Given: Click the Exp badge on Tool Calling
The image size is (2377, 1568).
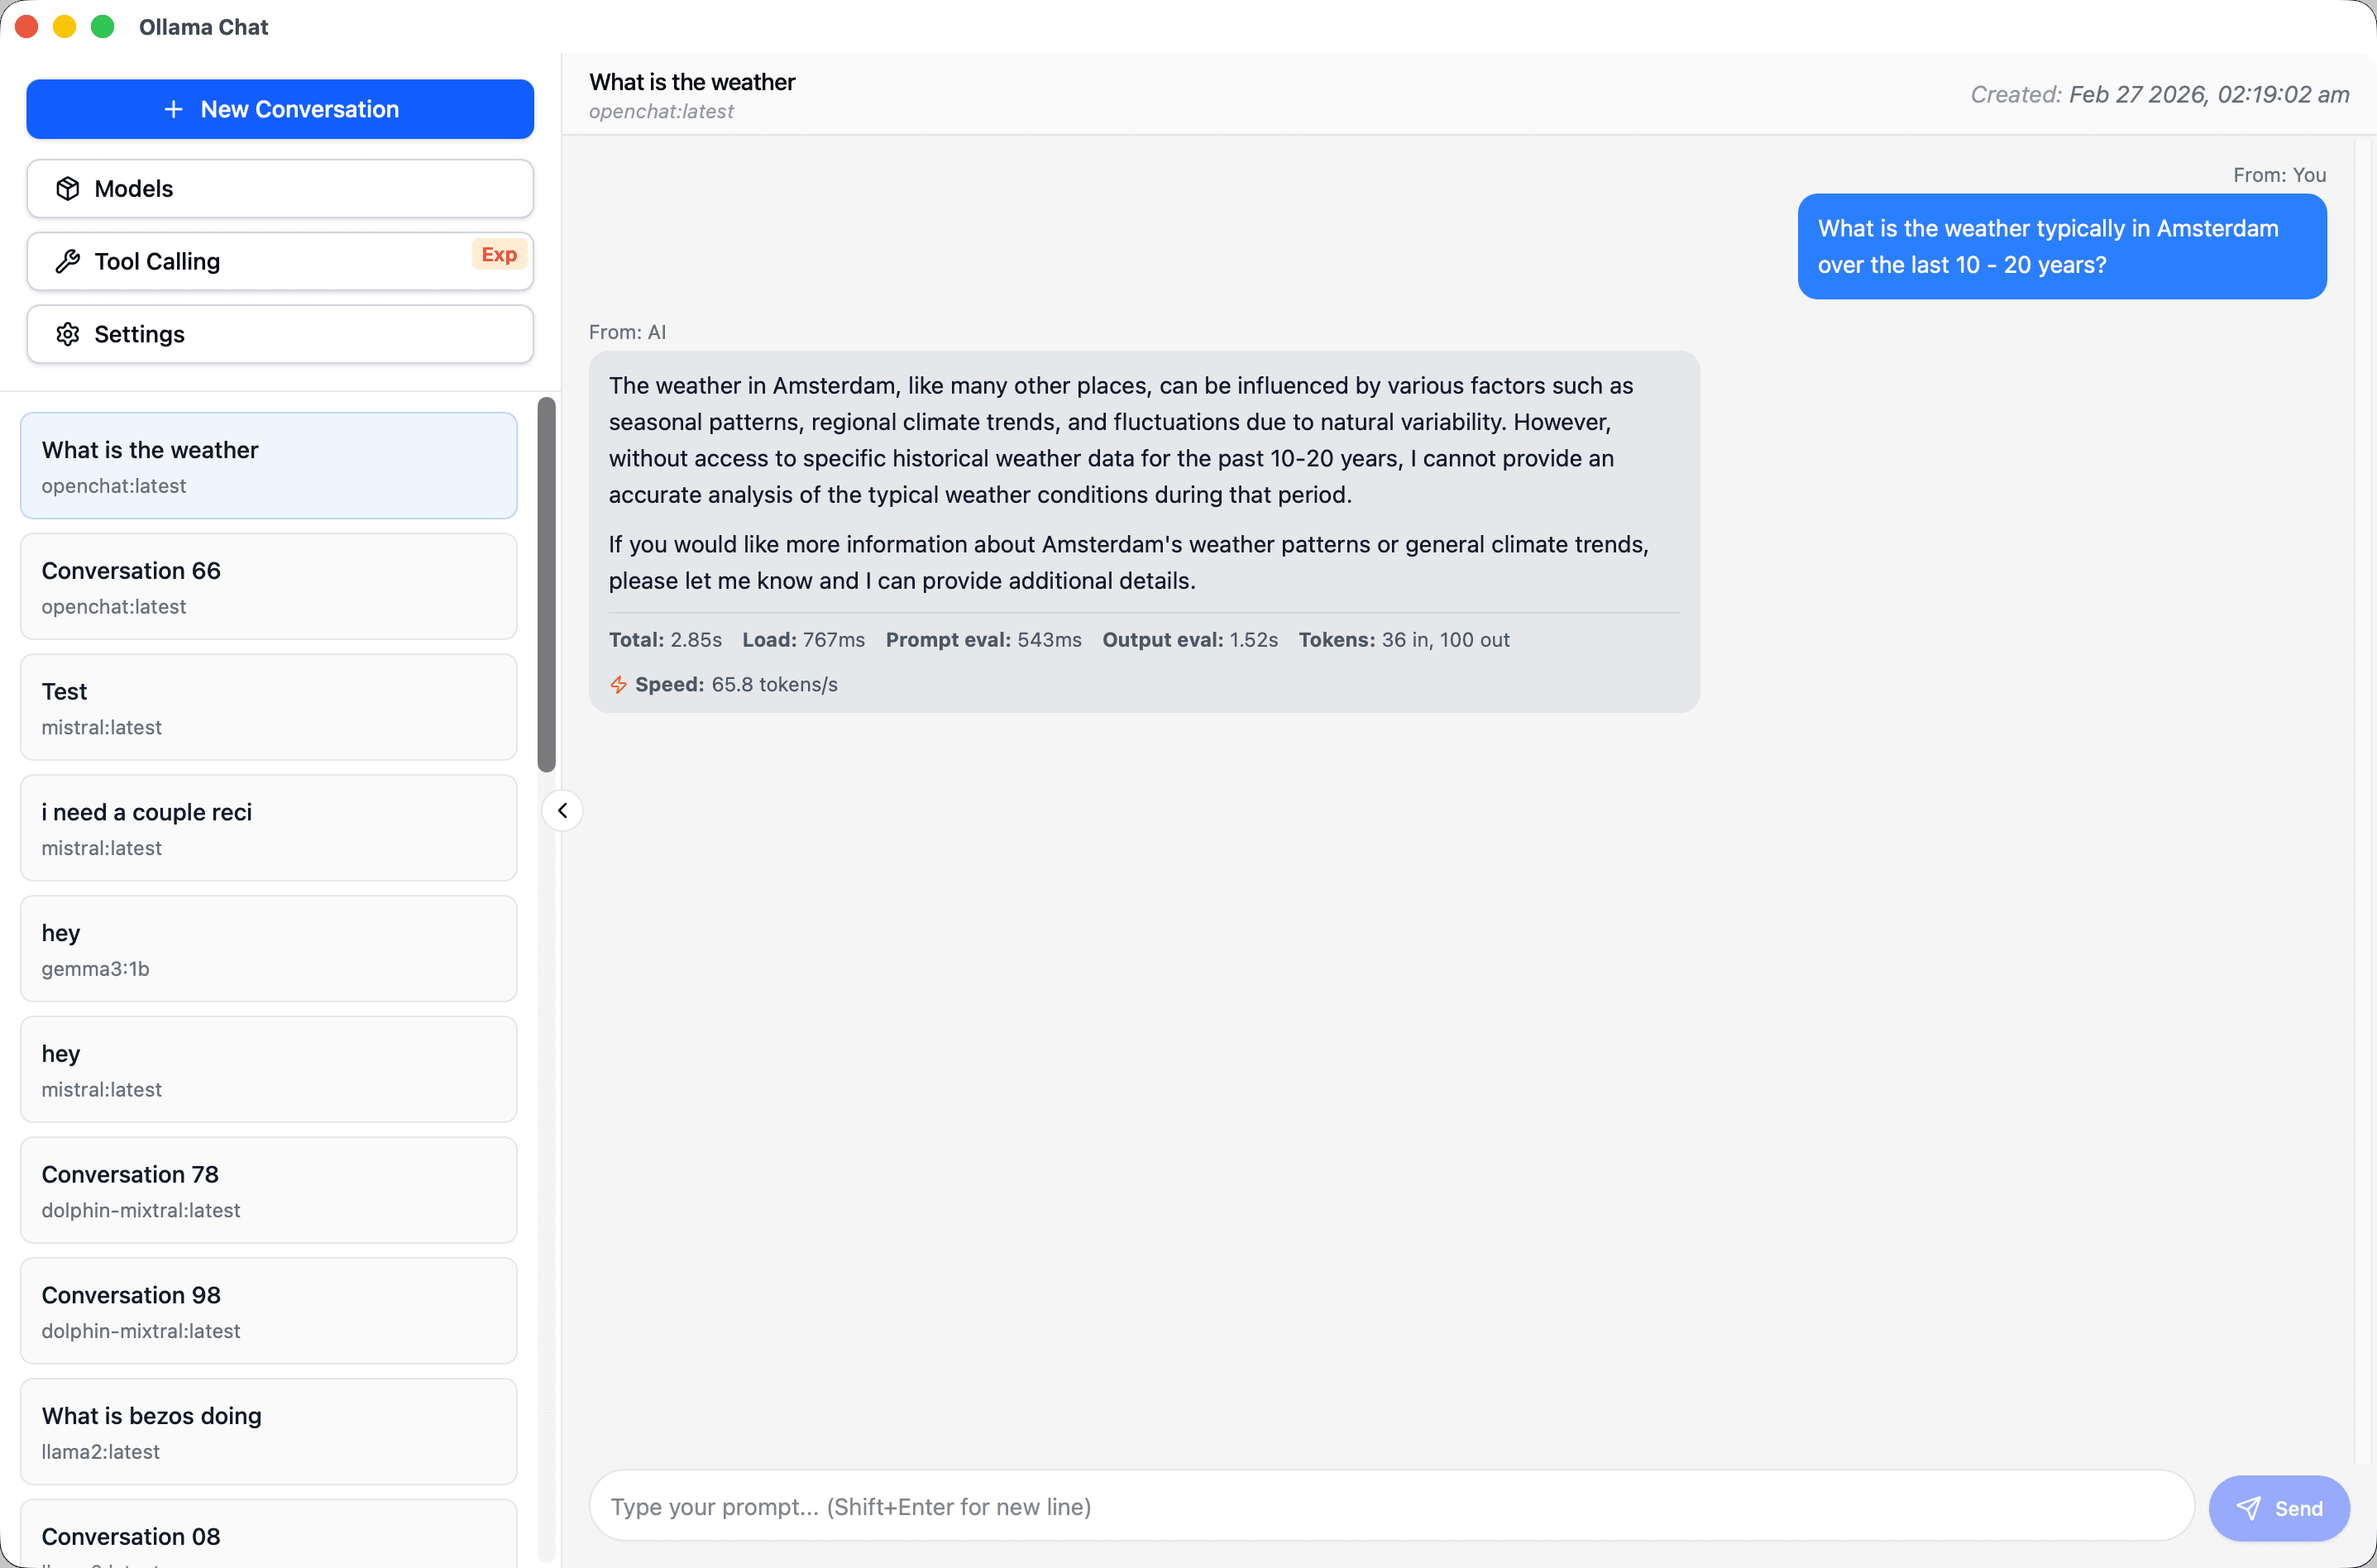Looking at the screenshot, I should coord(498,254).
